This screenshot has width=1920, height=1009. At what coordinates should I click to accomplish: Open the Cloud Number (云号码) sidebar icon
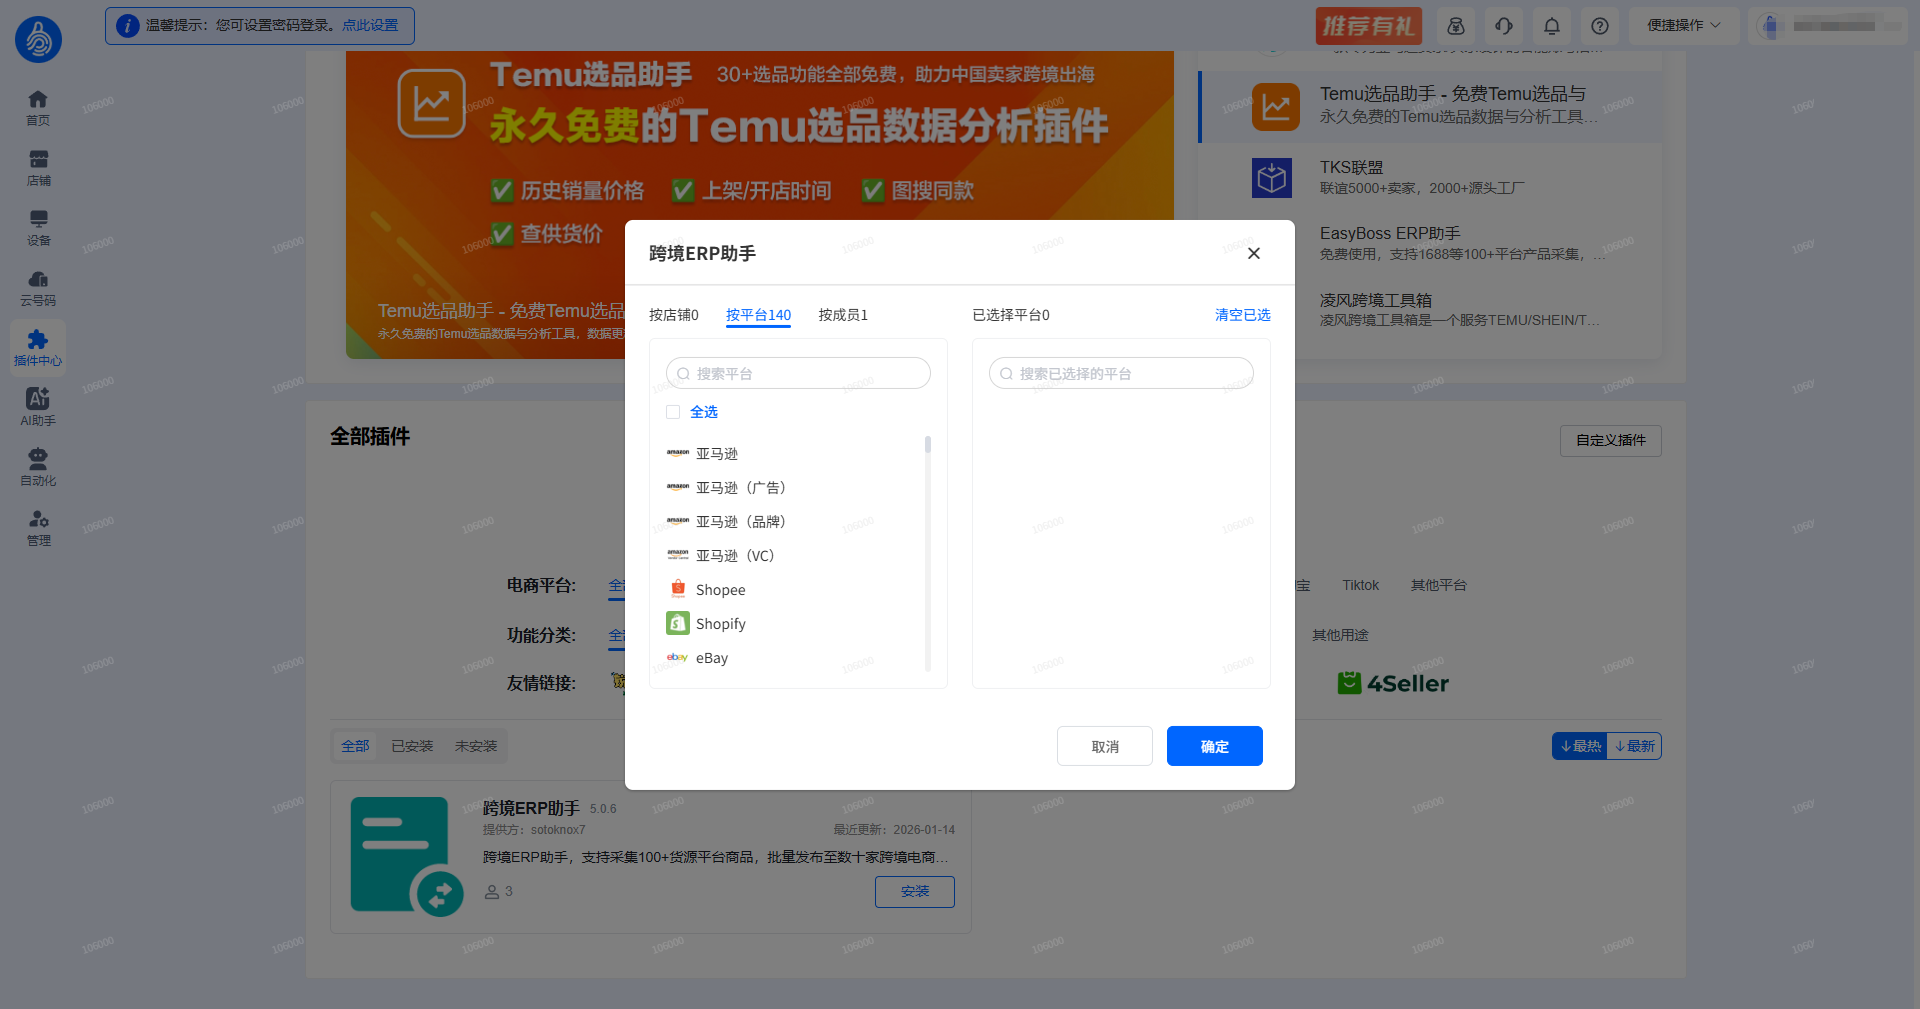38,287
